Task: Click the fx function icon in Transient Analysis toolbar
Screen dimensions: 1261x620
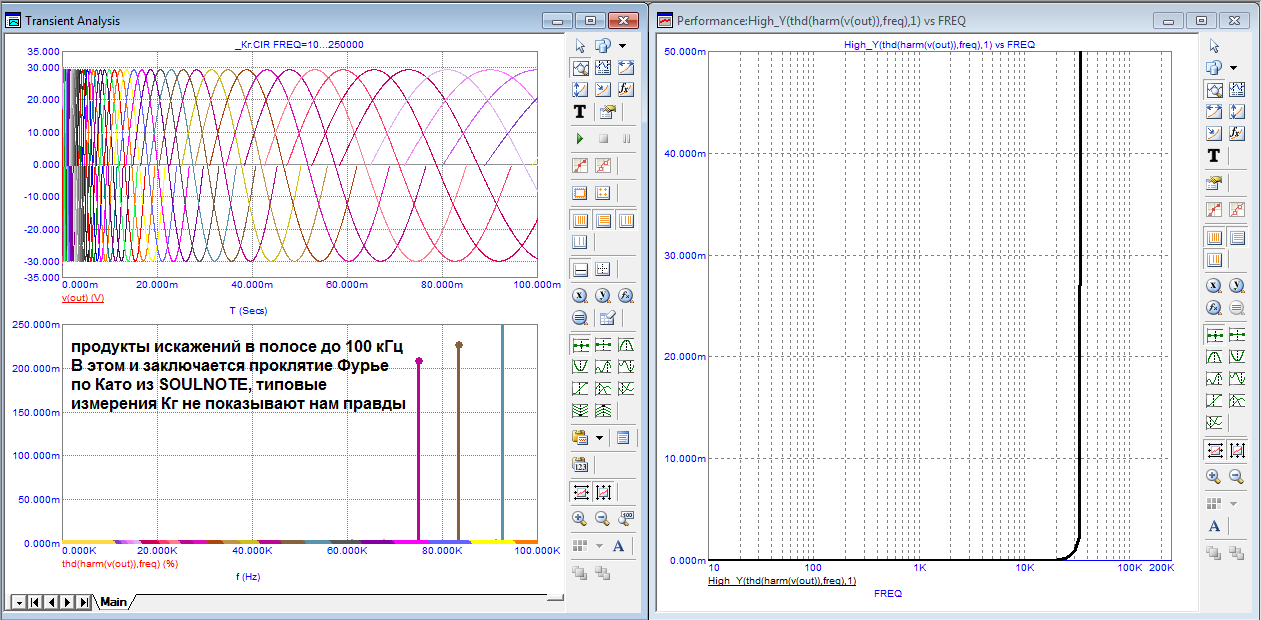Action: (x=626, y=89)
